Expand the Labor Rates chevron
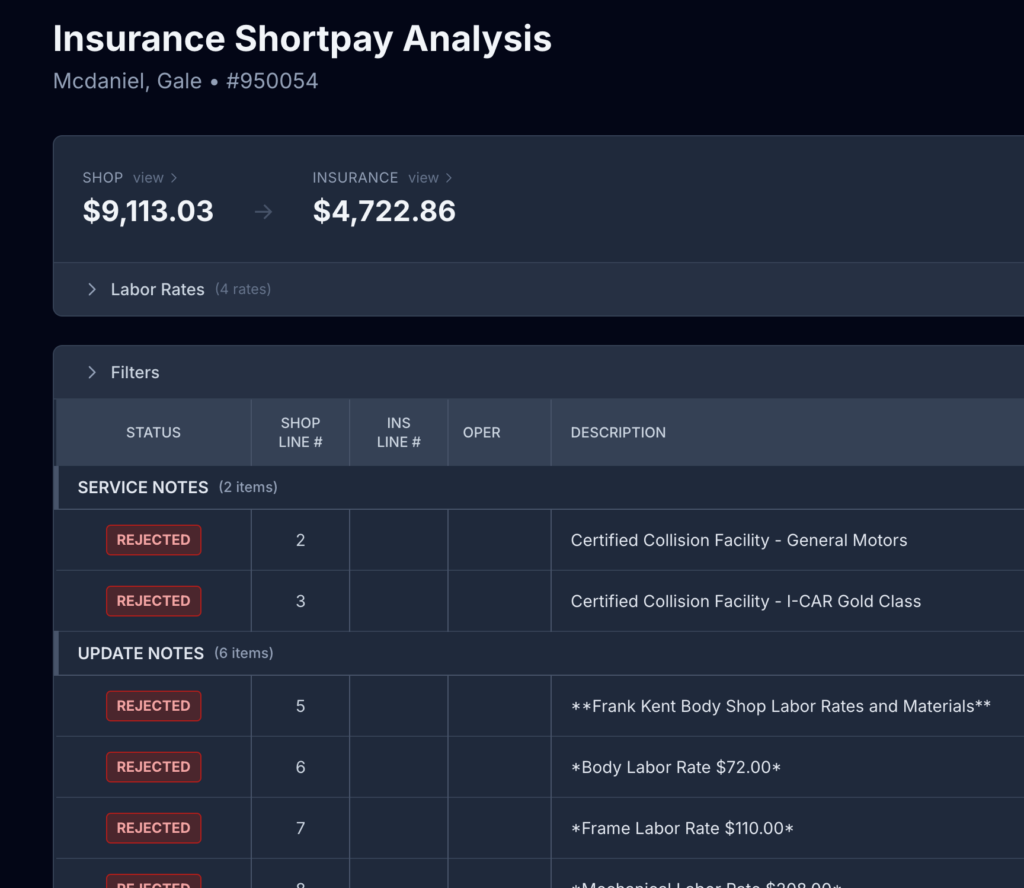The image size is (1024, 888). click(x=92, y=290)
